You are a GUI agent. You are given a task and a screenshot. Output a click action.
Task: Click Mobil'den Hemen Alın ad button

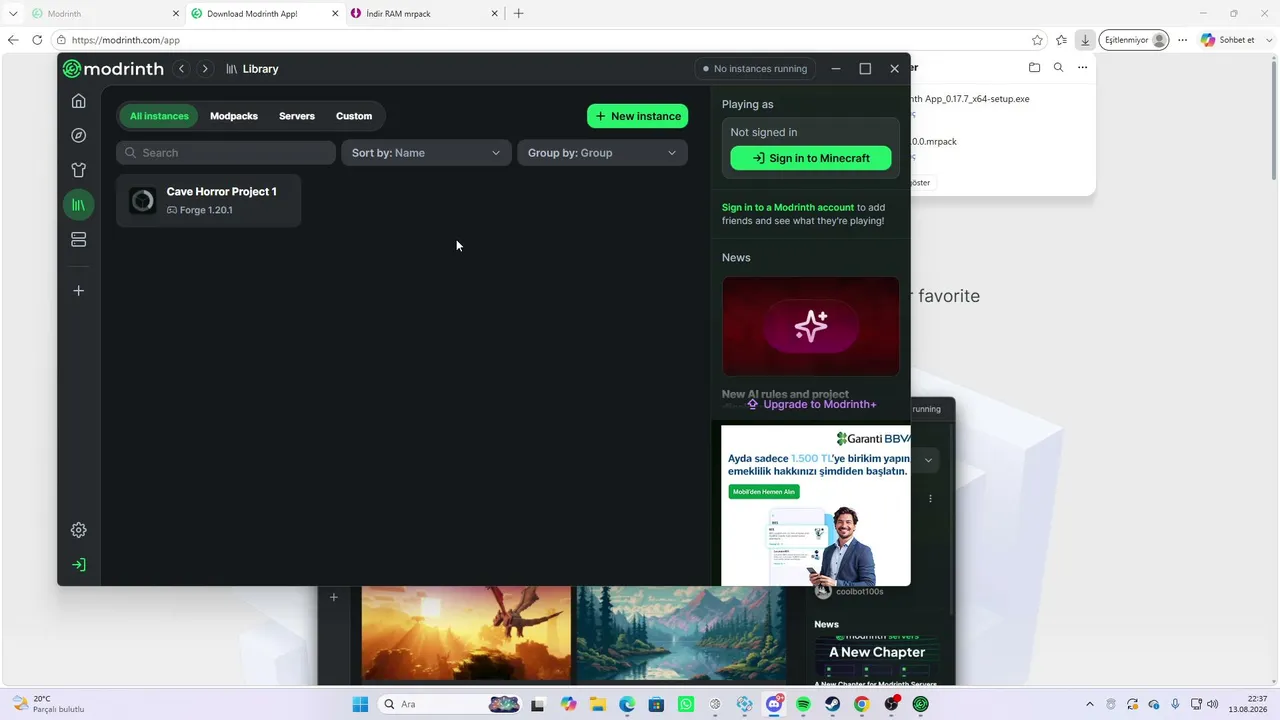pos(764,492)
